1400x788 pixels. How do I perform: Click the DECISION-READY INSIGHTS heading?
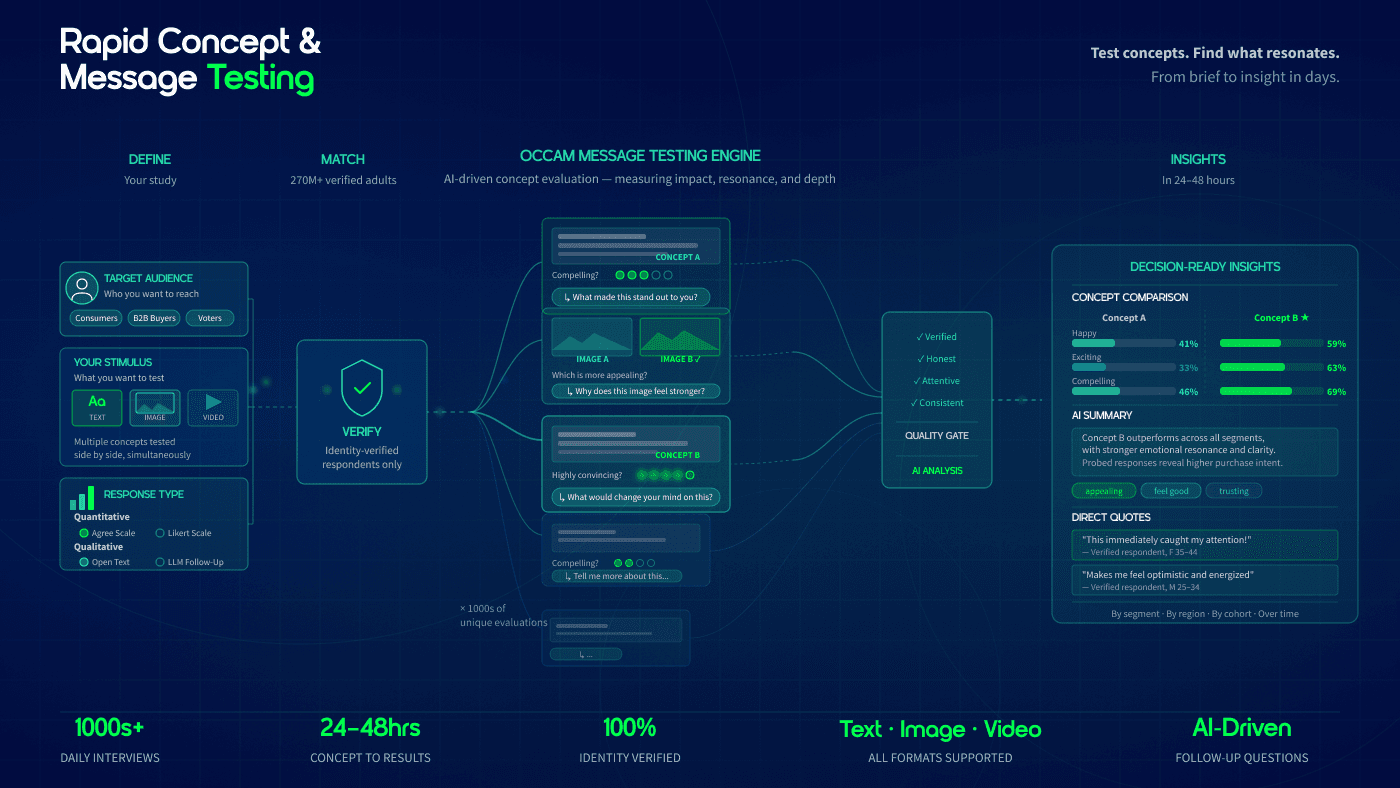(x=1205, y=267)
